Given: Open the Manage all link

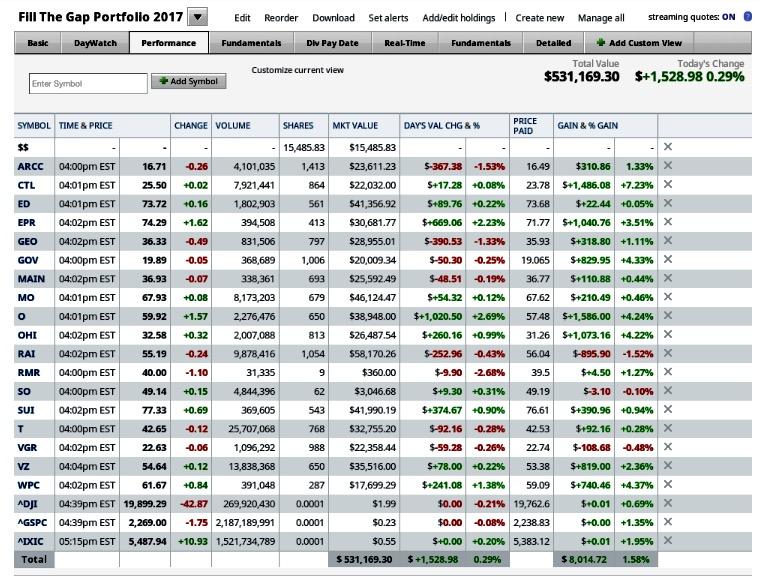Looking at the screenshot, I should (x=601, y=18).
